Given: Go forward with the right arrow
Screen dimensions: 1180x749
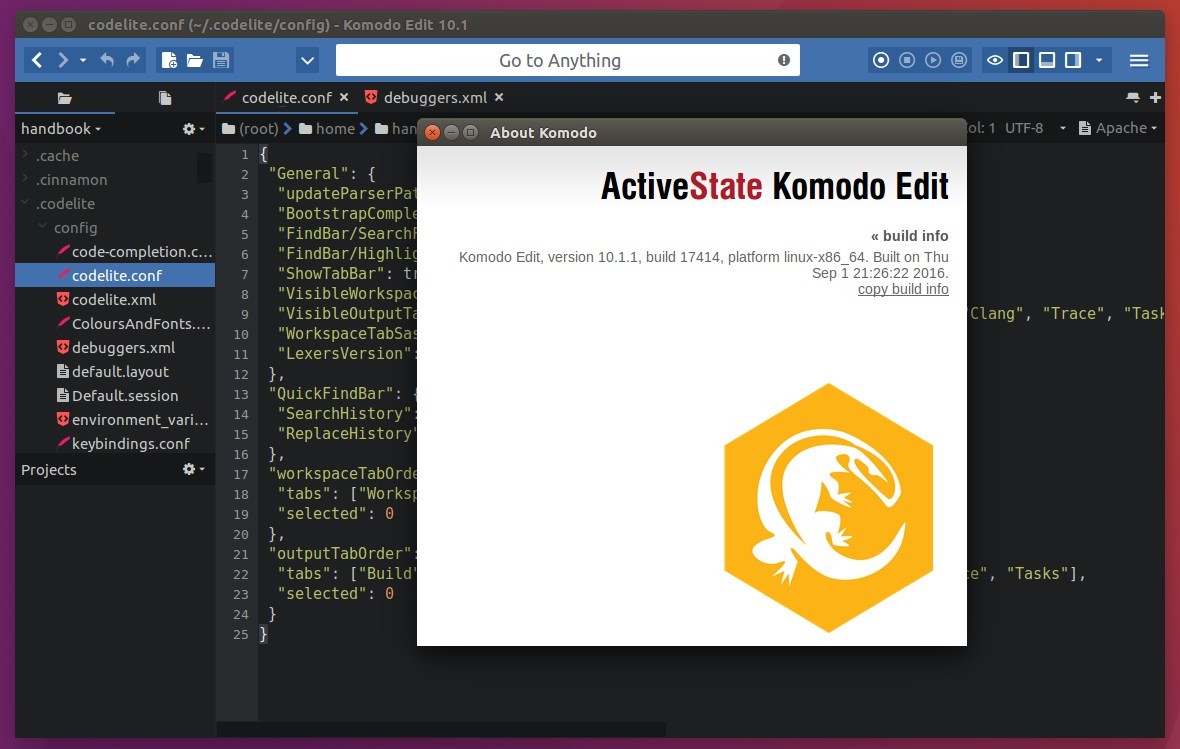Looking at the screenshot, I should point(63,60).
